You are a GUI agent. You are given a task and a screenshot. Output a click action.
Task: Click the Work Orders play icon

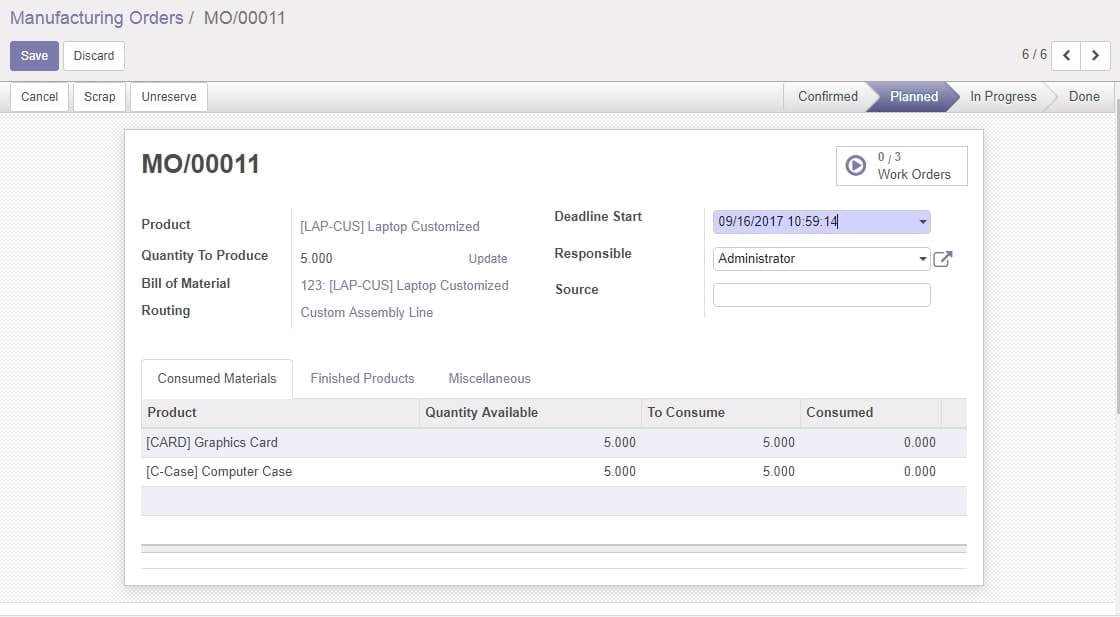[x=856, y=166]
